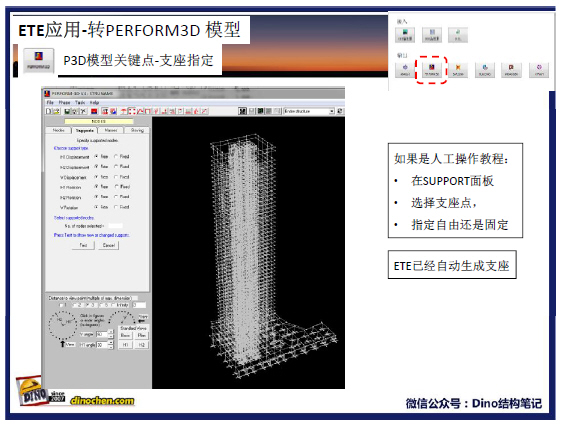Decrease V angle with down stepper
This screenshot has width=562, height=427.
[x=111, y=336]
